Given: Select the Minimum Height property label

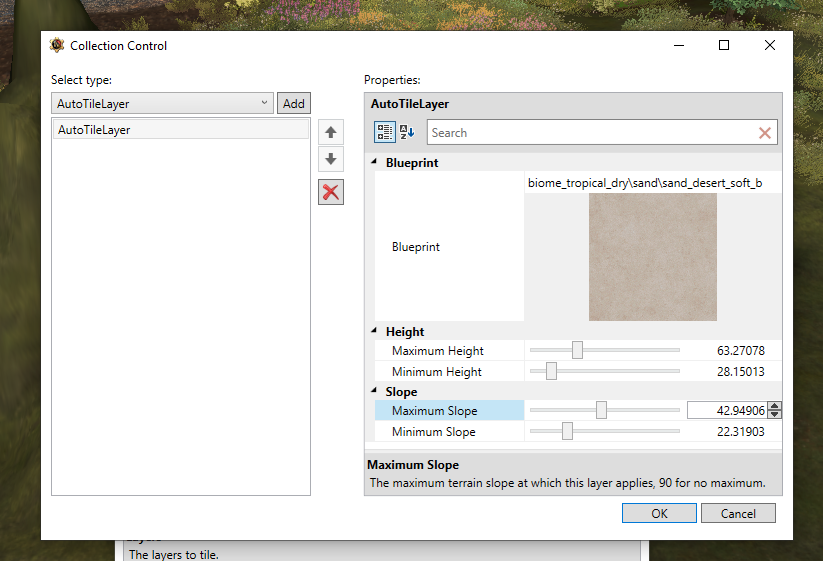Looking at the screenshot, I should [436, 372].
